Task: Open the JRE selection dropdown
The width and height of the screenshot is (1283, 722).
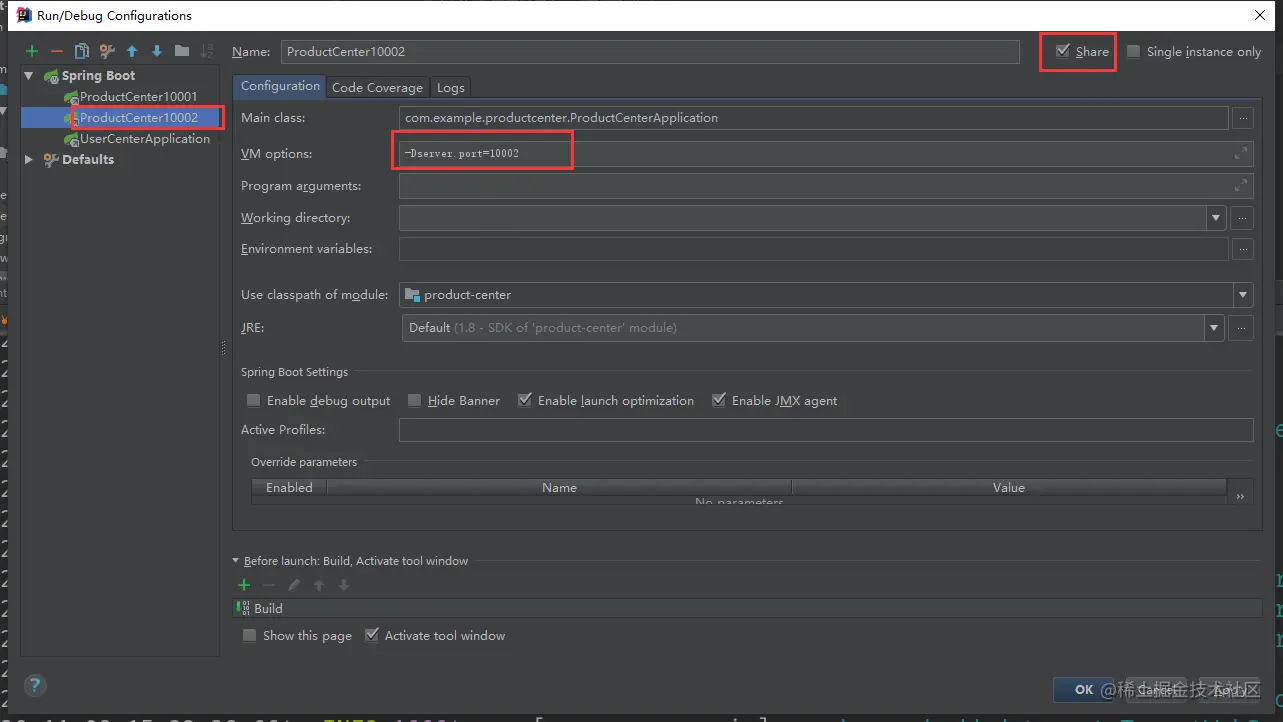Action: (1215, 327)
